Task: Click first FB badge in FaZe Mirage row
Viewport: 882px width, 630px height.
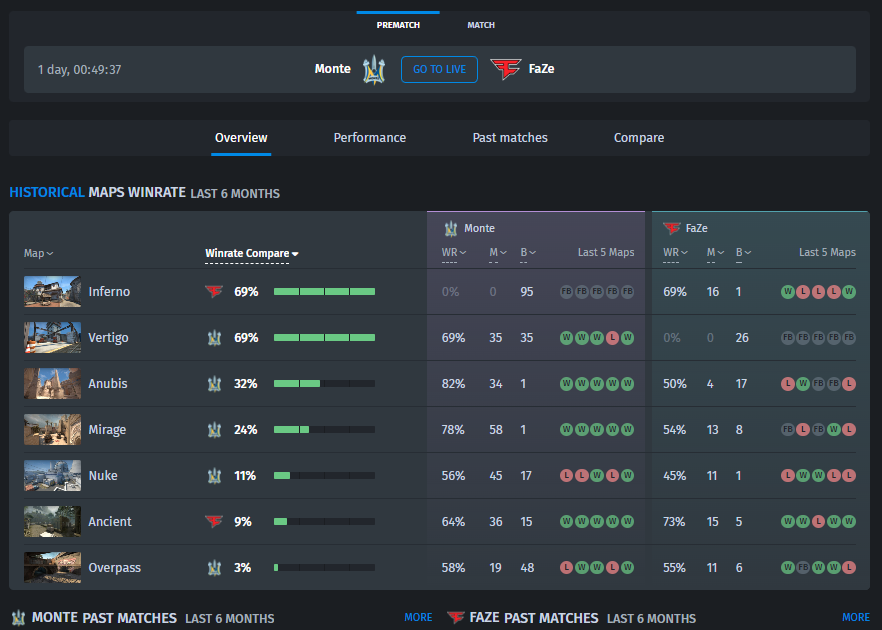Action: pos(788,429)
